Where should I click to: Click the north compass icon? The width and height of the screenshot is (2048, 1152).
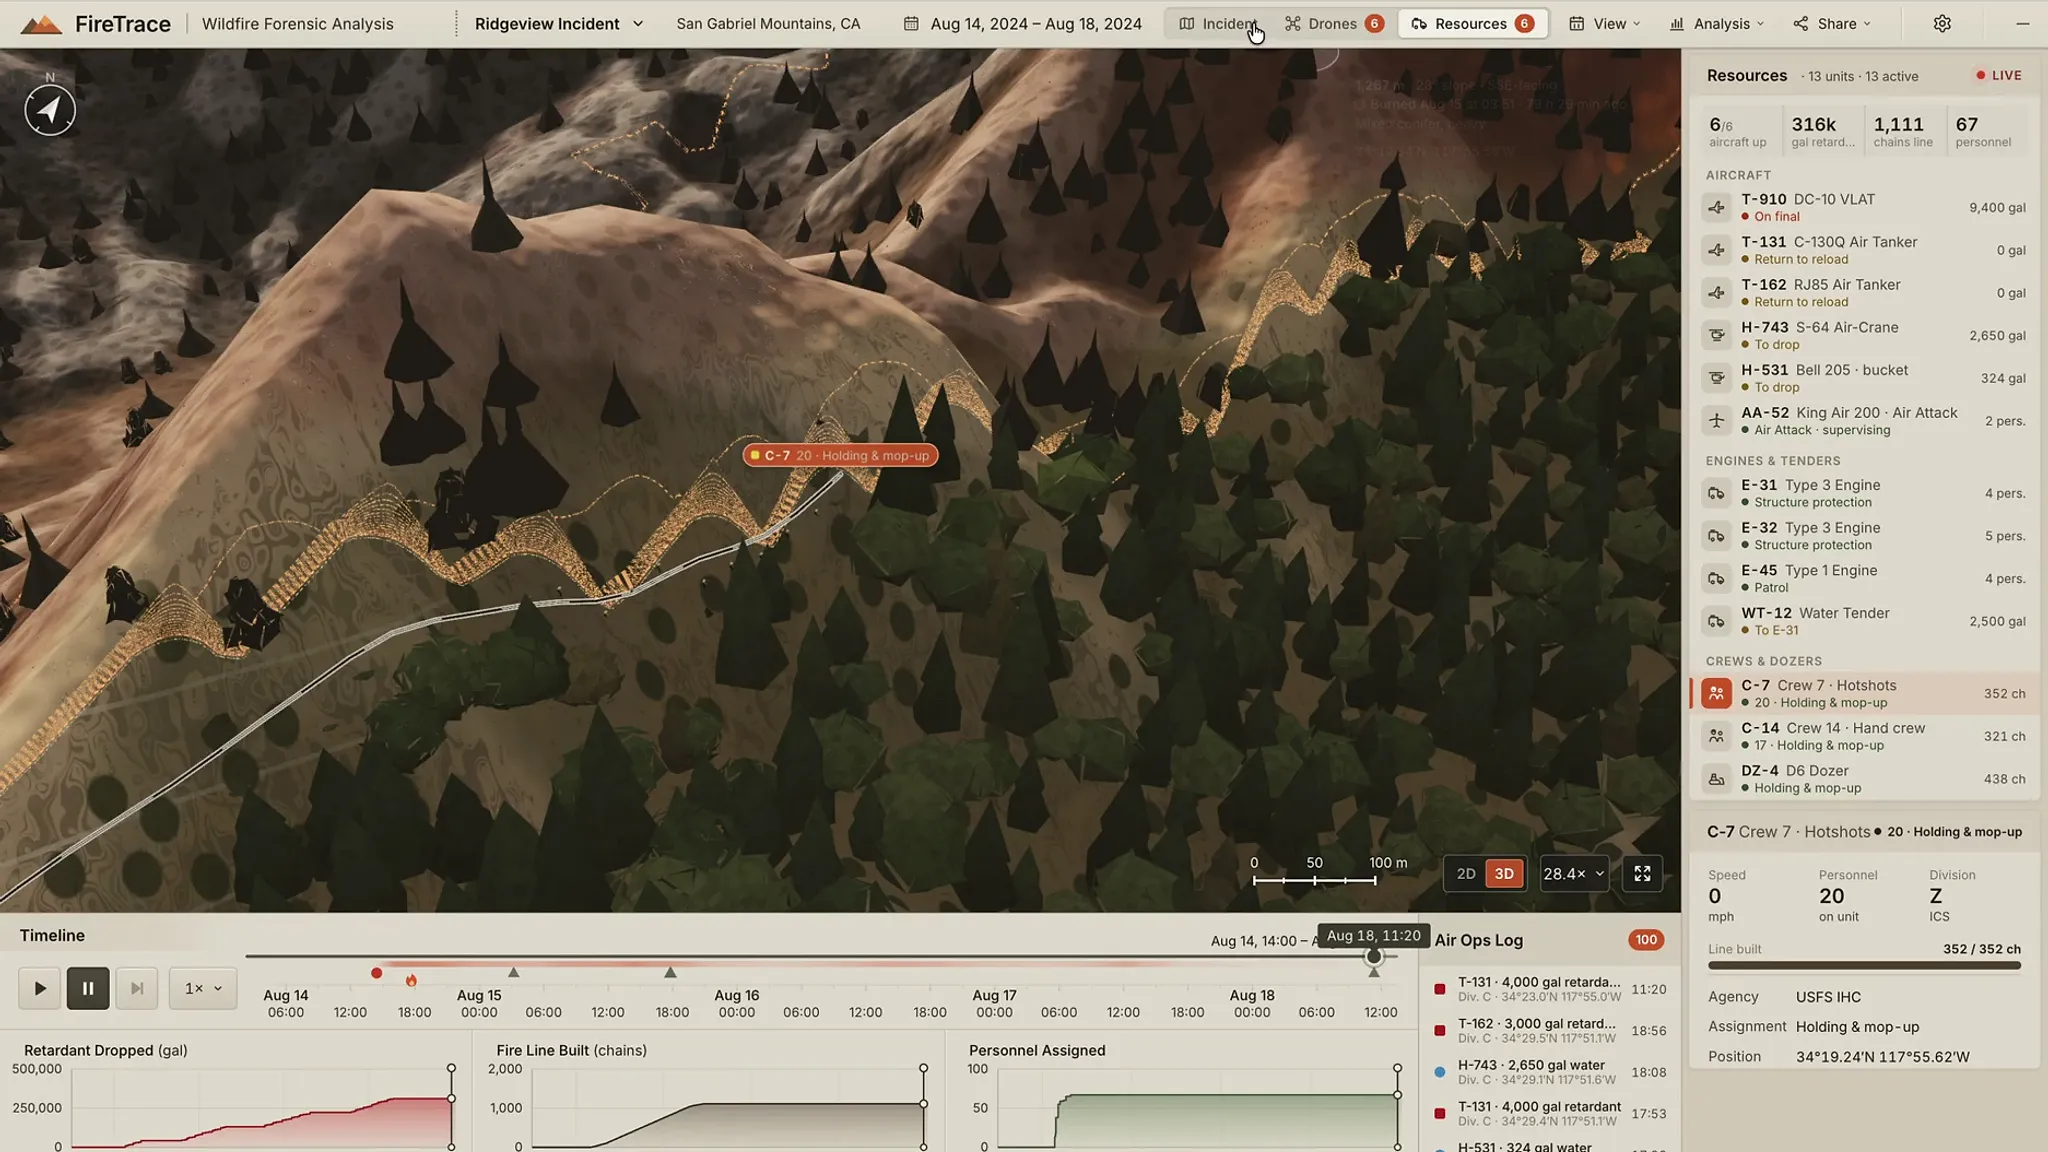[50, 110]
